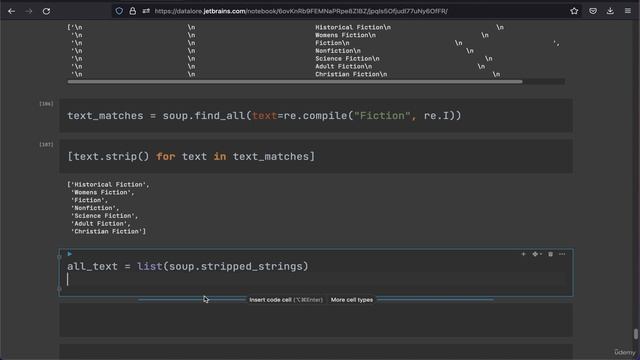Open the browser hamburger menu
640x360 pixels.
coord(628,11)
